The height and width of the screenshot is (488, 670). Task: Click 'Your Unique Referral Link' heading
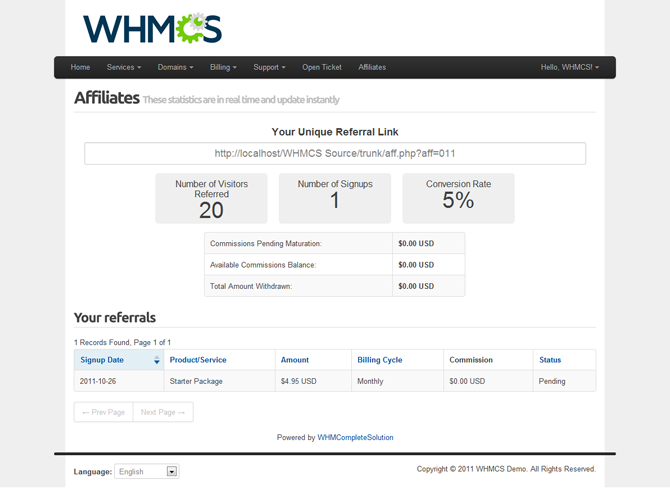[335, 132]
